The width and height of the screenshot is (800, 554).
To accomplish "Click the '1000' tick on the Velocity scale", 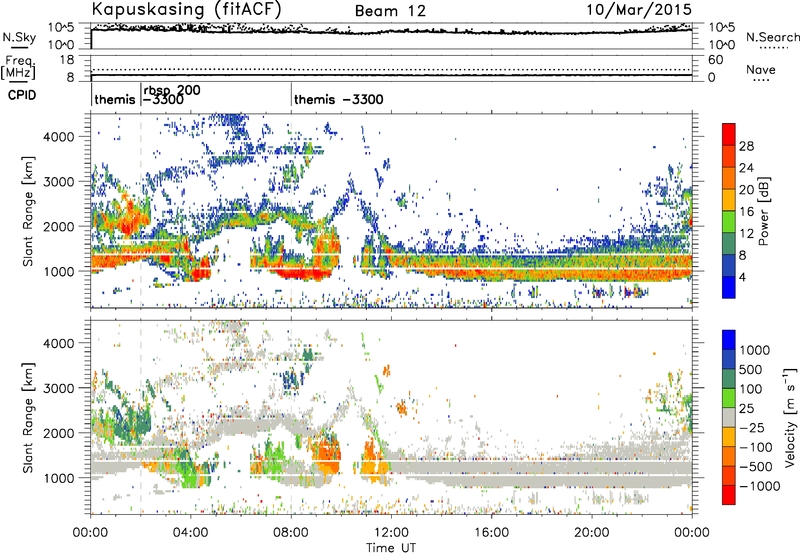I will pyautogui.click(x=755, y=350).
